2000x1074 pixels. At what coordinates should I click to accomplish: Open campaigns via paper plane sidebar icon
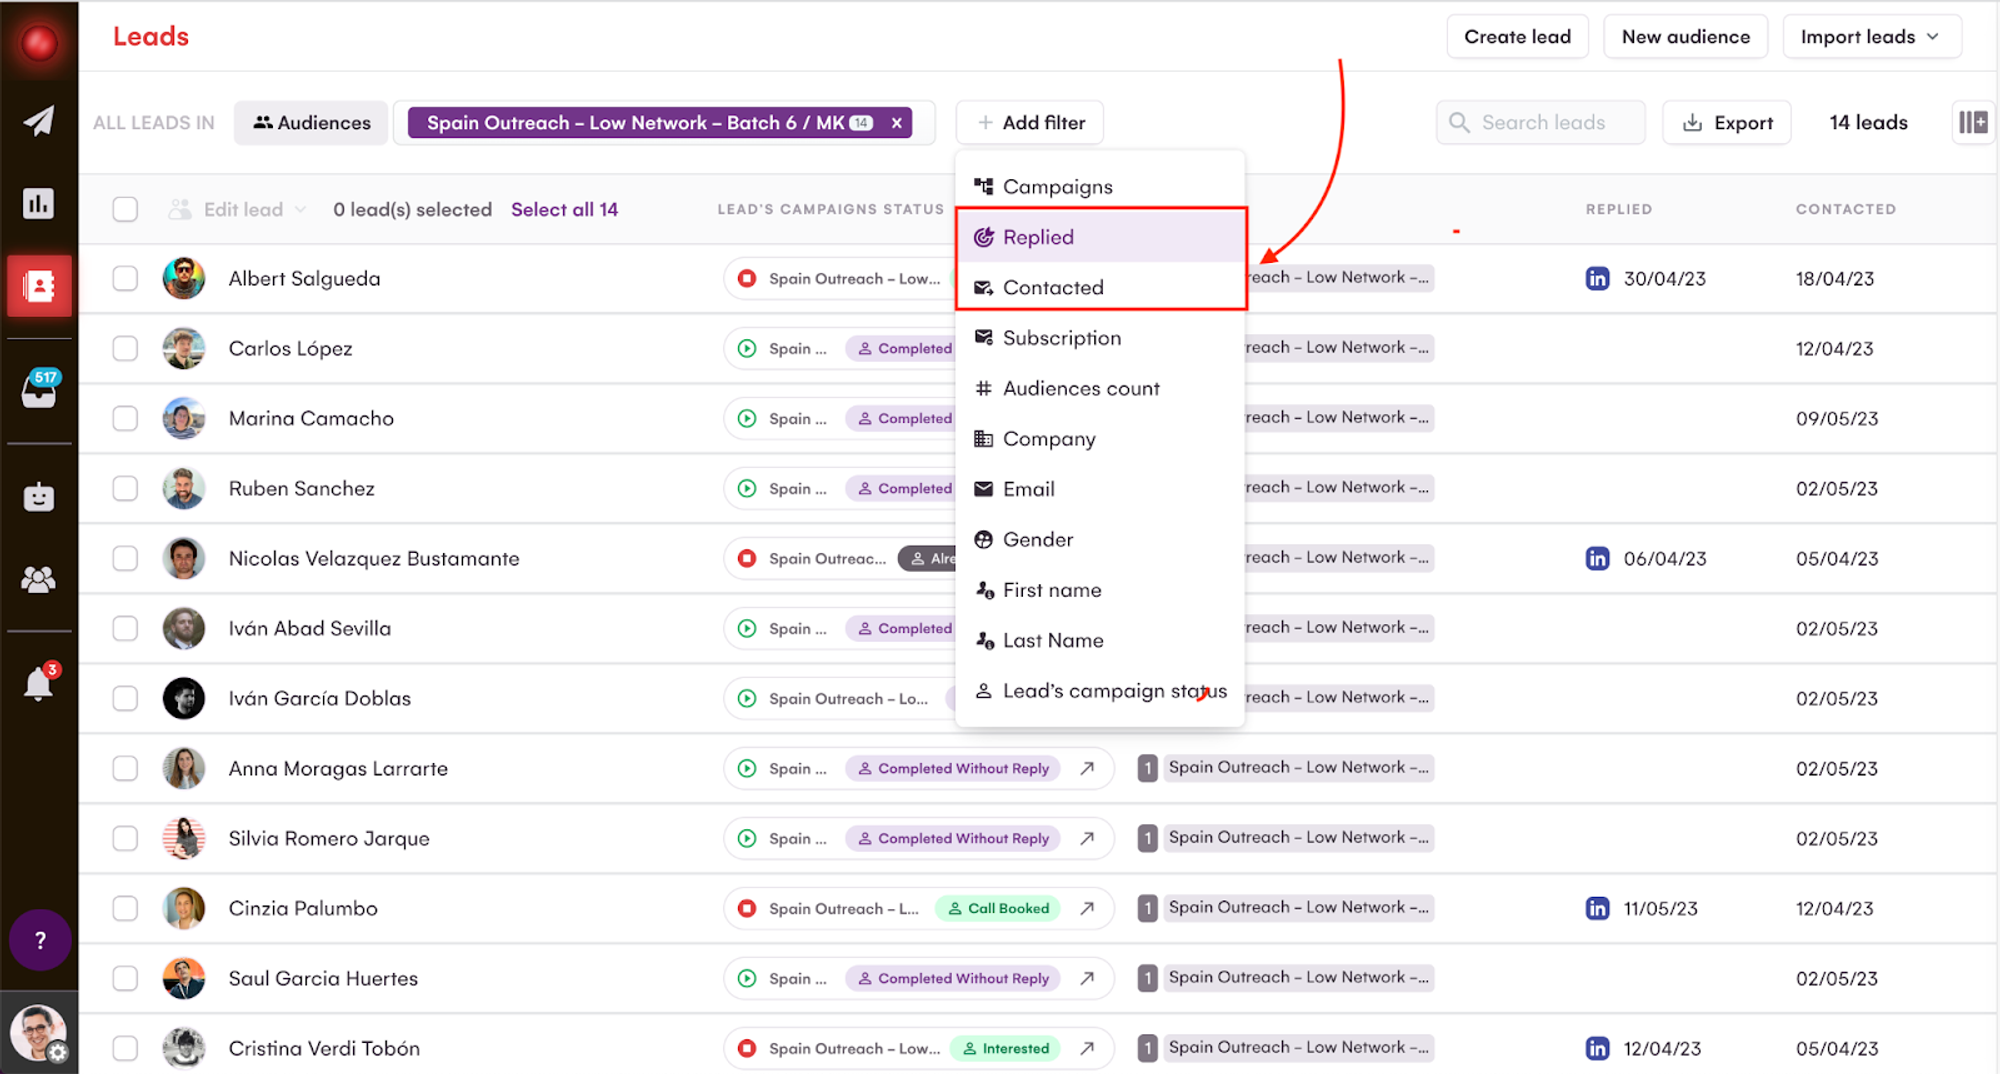click(39, 121)
